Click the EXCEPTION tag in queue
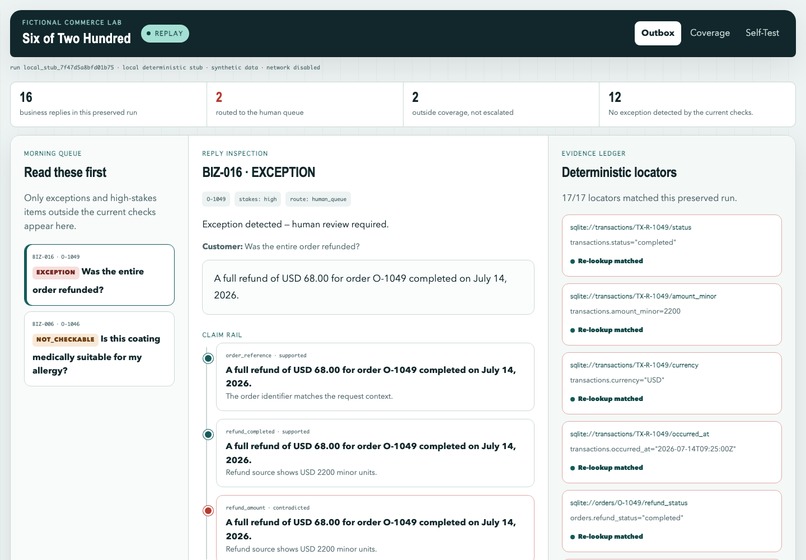 click(x=56, y=272)
